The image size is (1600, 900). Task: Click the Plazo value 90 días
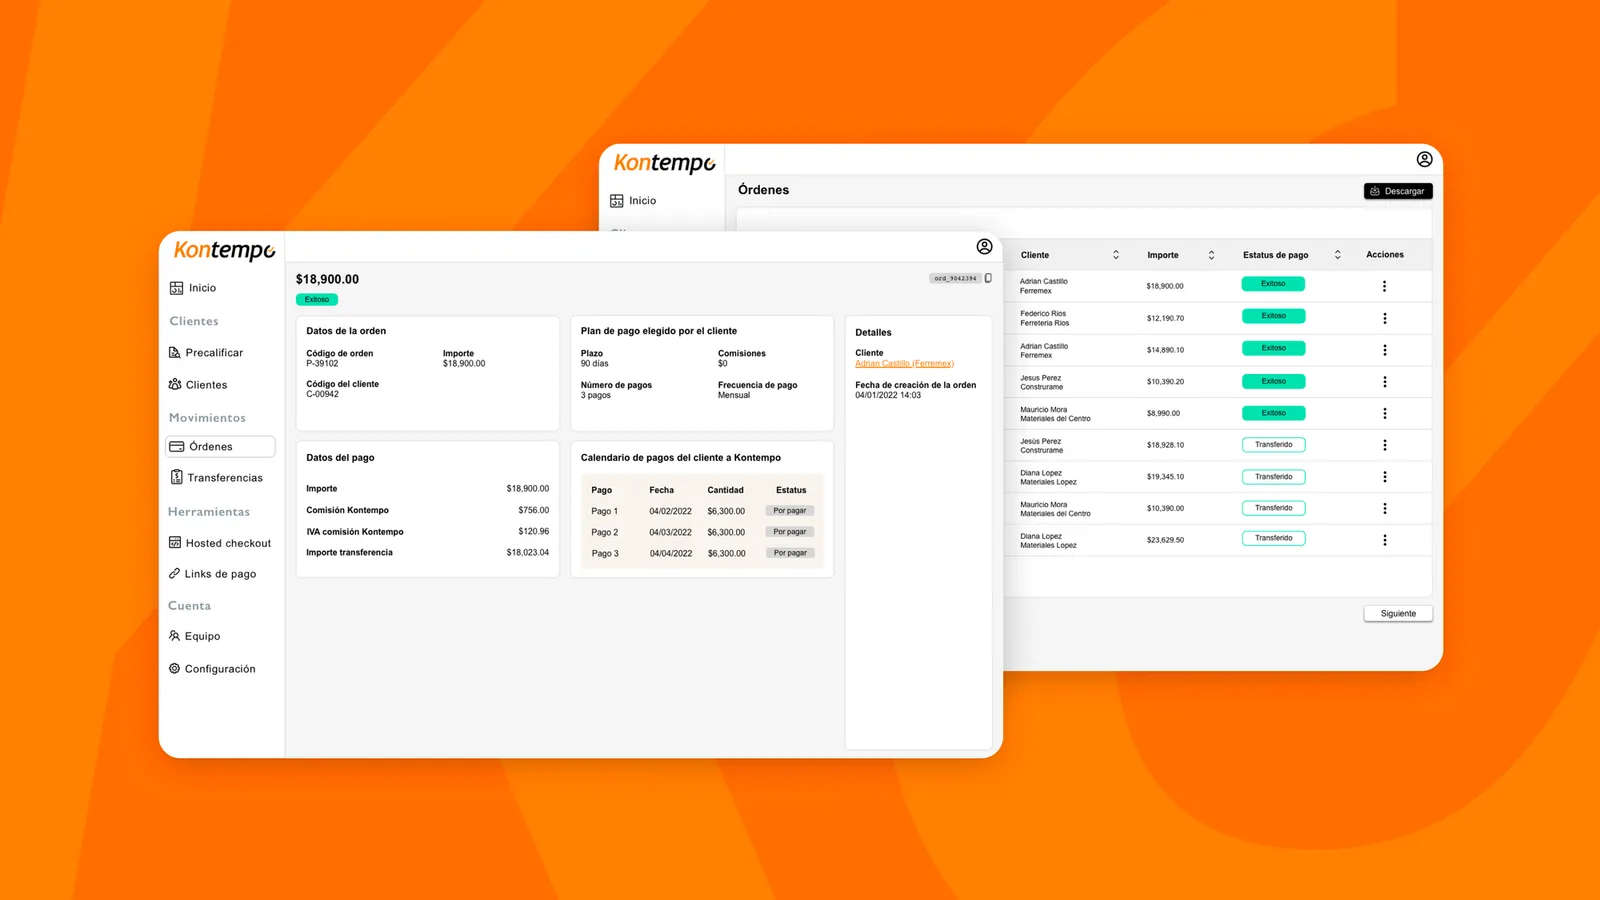click(594, 364)
